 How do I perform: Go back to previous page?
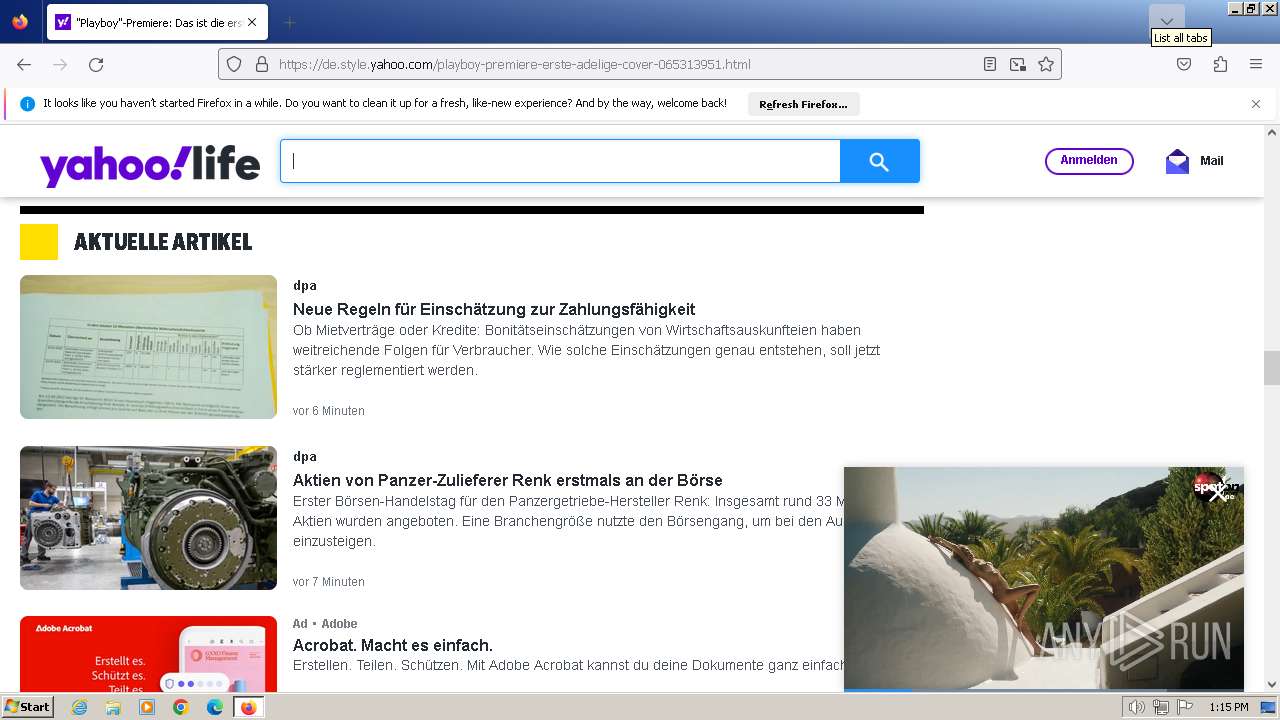pos(24,64)
